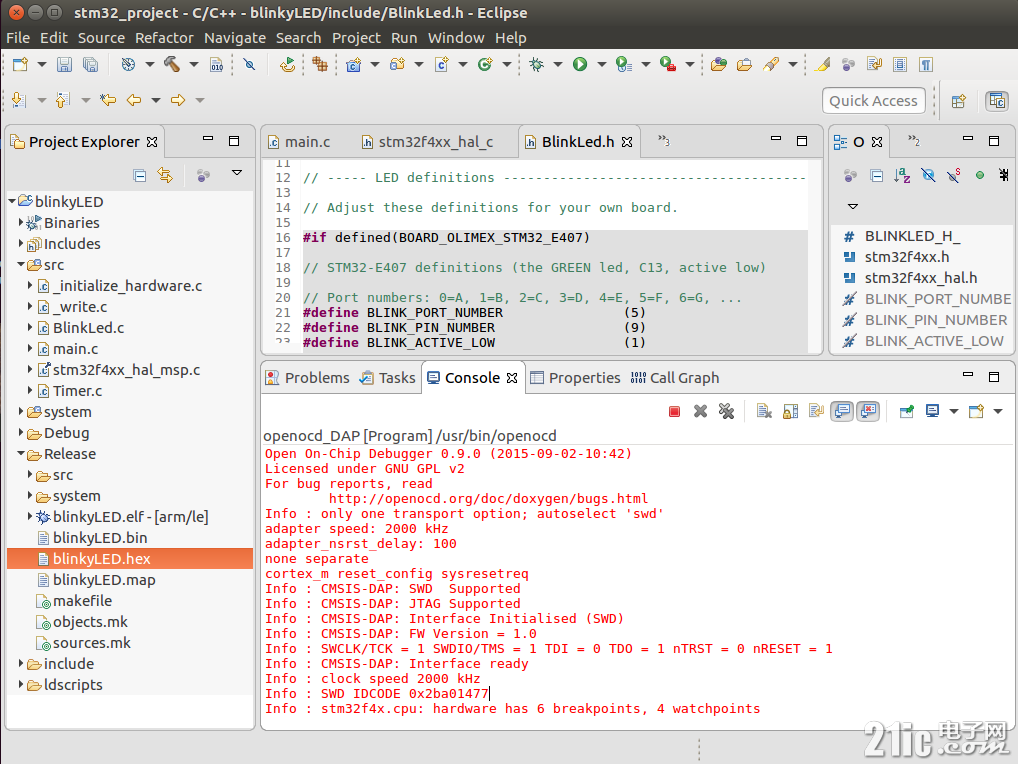This screenshot has width=1018, height=764.
Task: Click Collapse All in Outline view
Action: click(x=876, y=175)
